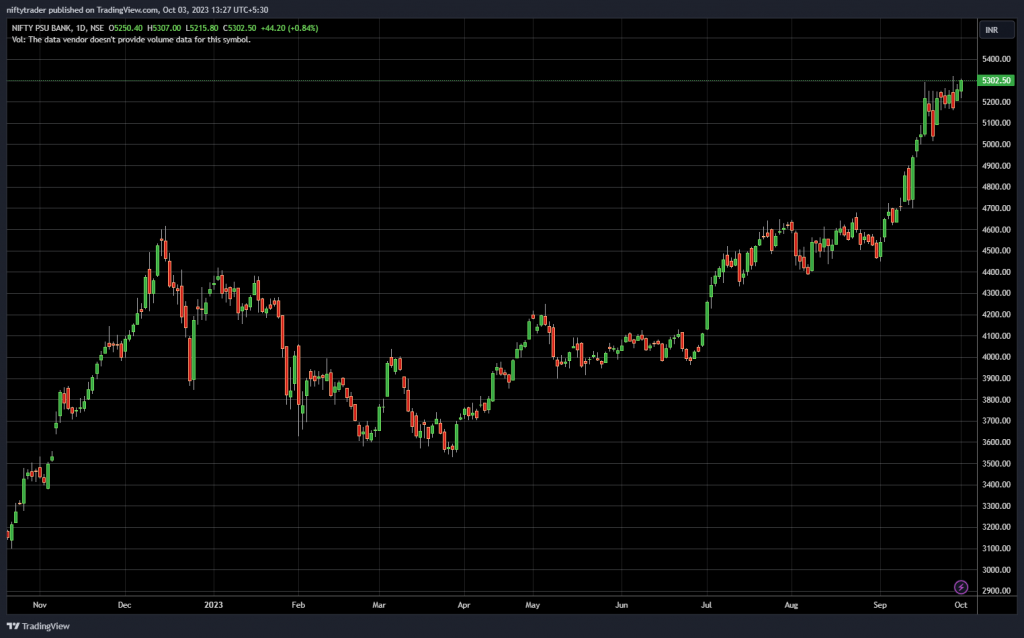
Task: Click the May label on time axis
Action: coord(533,605)
